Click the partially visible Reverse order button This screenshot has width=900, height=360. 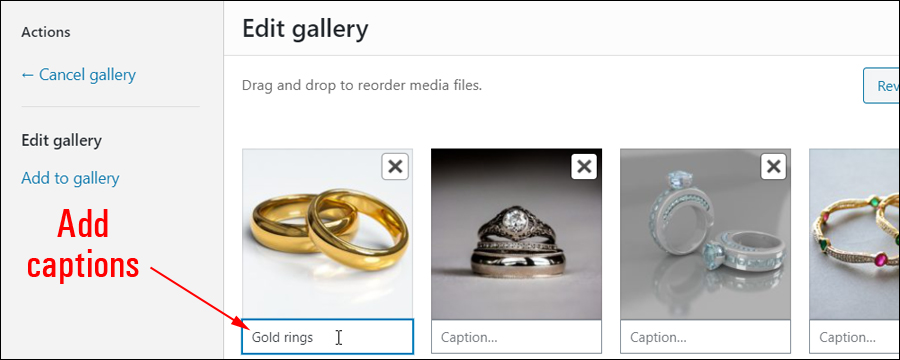[881, 86]
